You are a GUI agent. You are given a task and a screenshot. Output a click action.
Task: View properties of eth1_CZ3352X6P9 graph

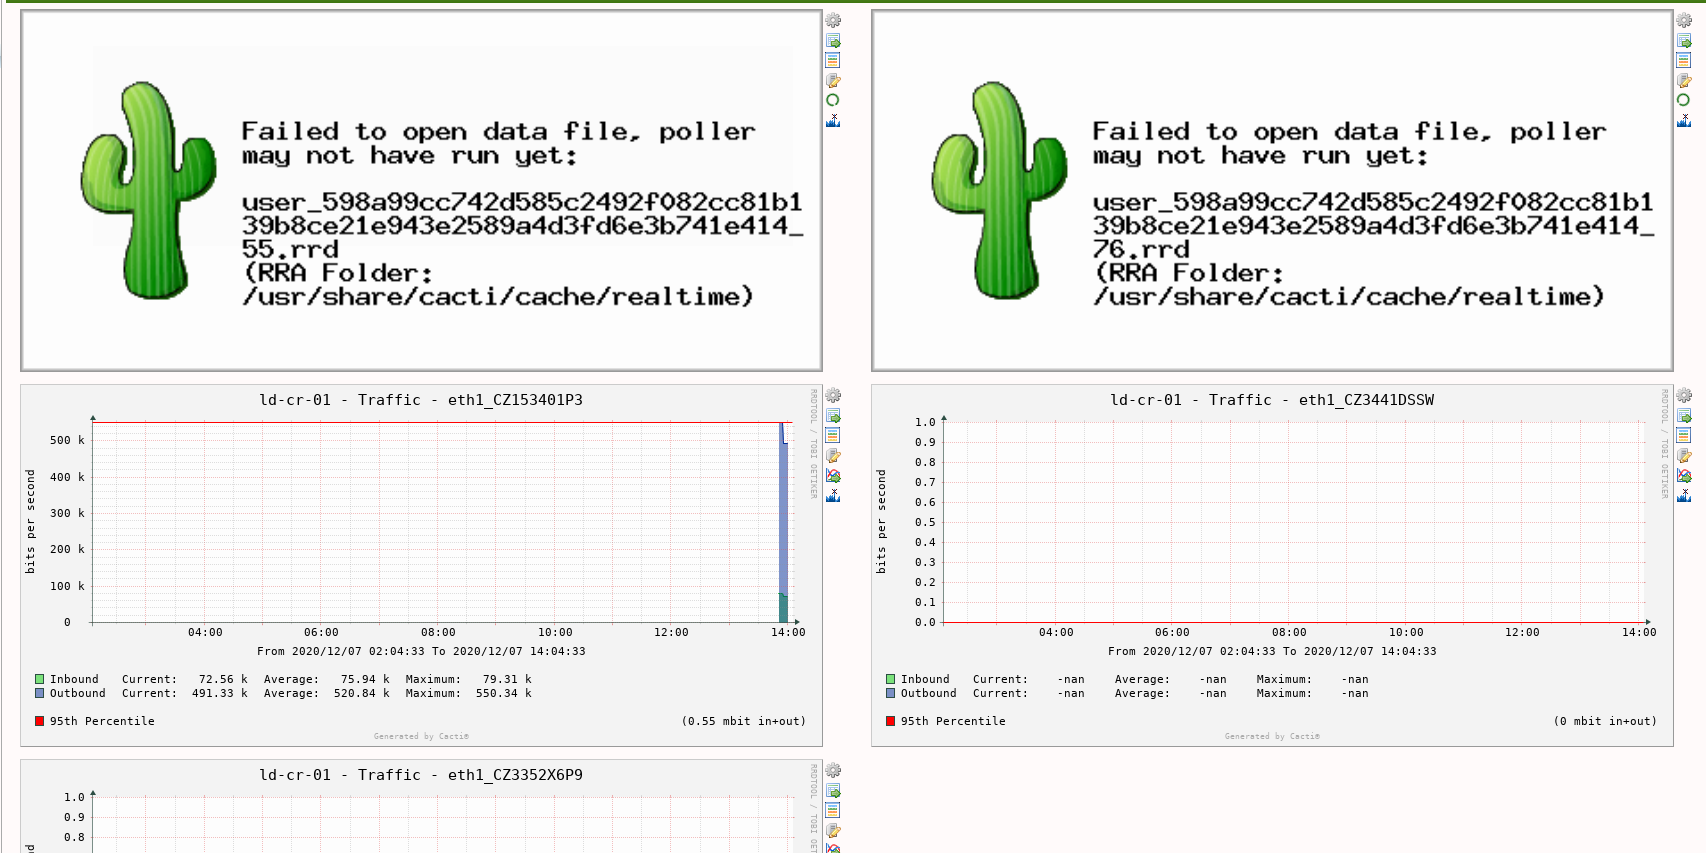[x=833, y=810]
